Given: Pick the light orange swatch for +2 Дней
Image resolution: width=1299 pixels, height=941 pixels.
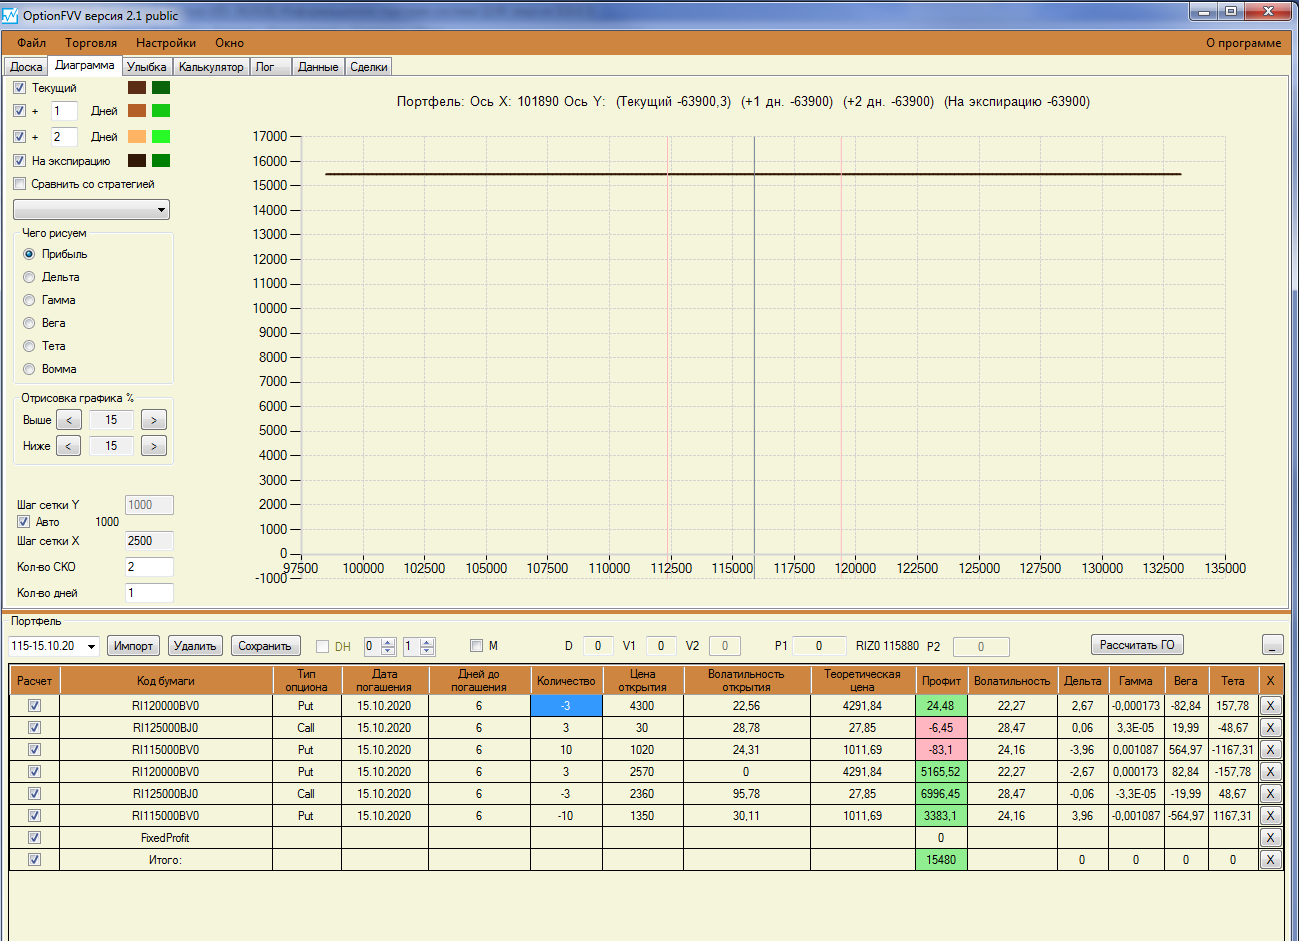Looking at the screenshot, I should 137,136.
